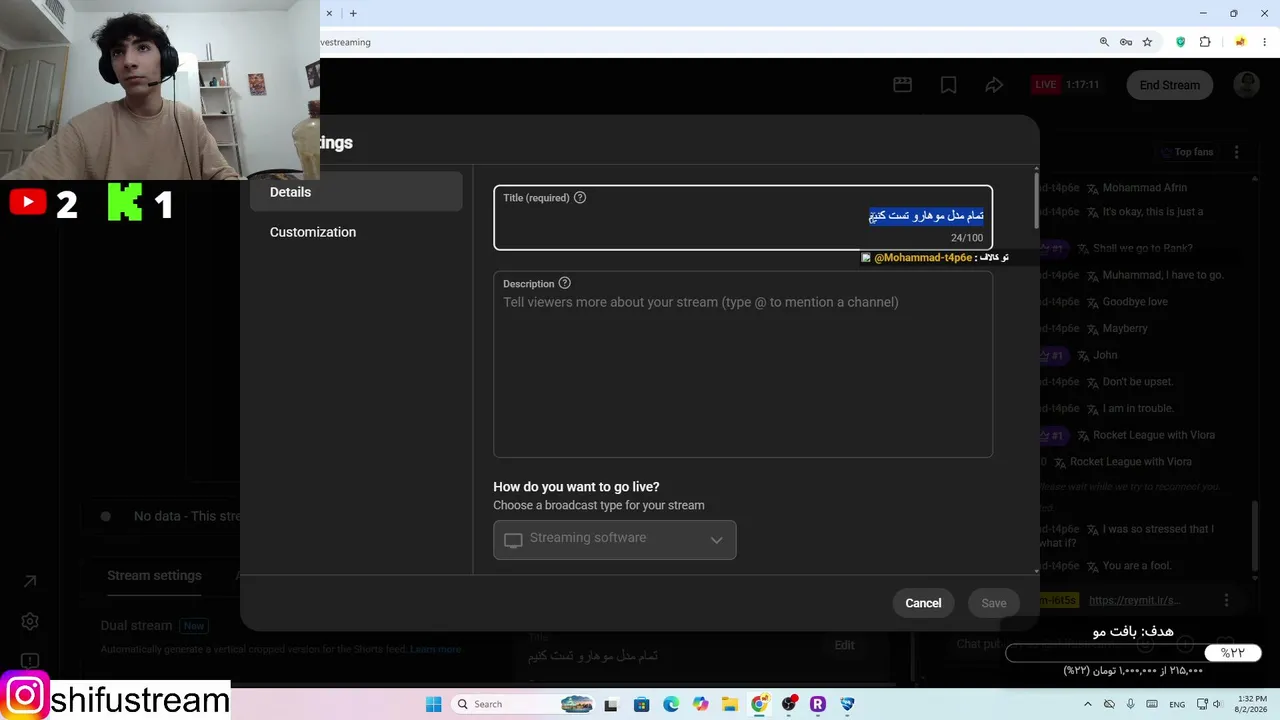Click the left sidebar feedback icon
The height and width of the screenshot is (720, 1280).
pos(30,660)
